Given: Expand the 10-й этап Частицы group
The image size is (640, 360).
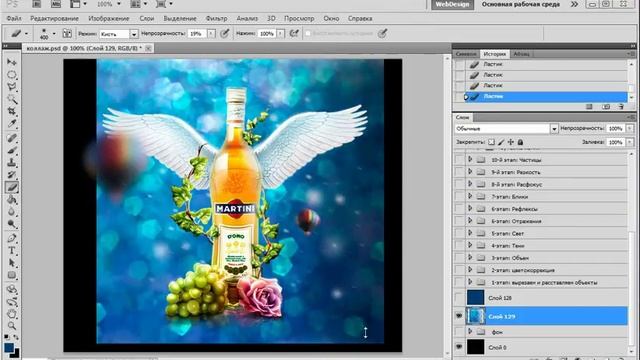Looking at the screenshot, I should tap(470, 160).
